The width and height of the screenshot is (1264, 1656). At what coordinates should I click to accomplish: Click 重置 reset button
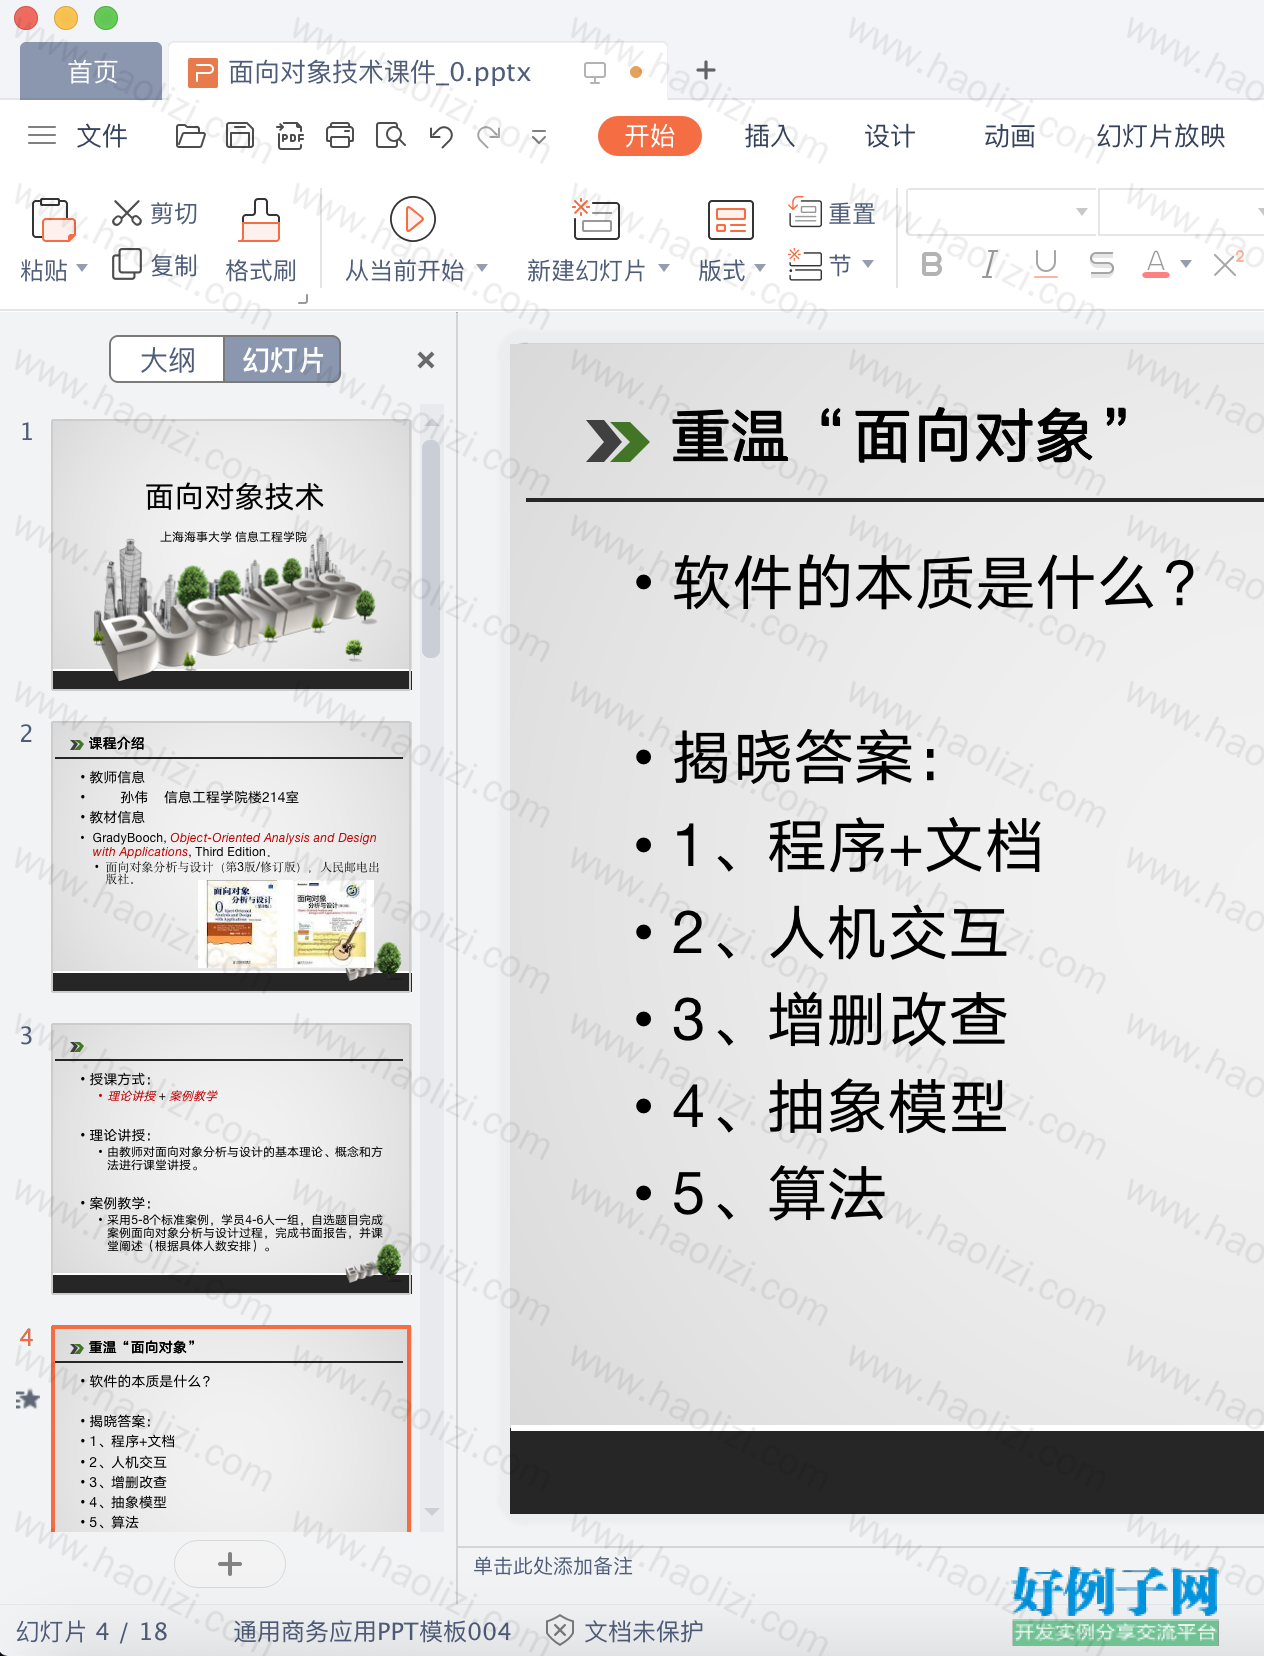coord(832,213)
